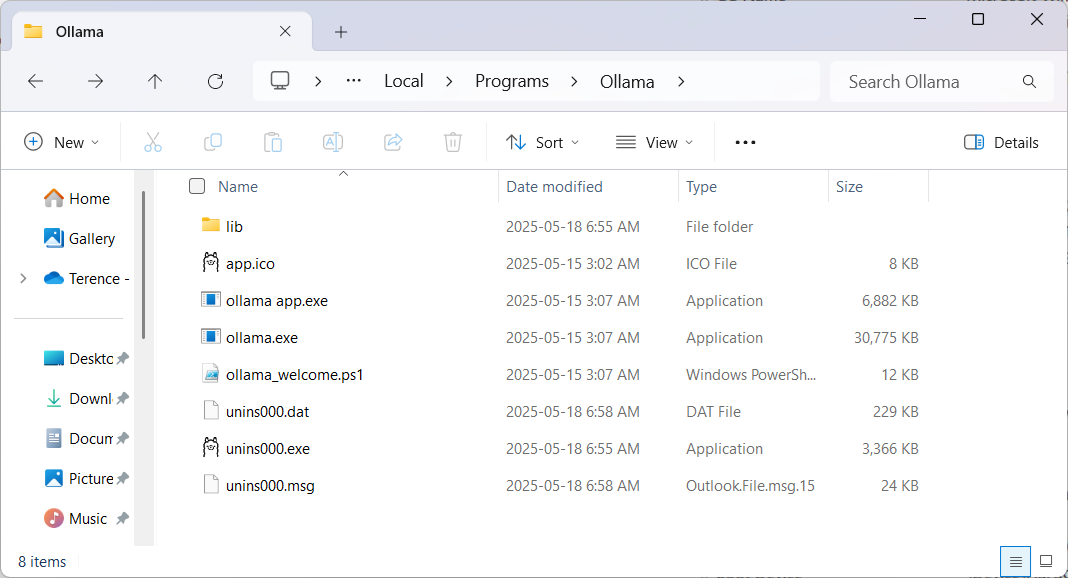The image size is (1068, 578).
Task: Select the Ollama tab
Action: (x=162, y=31)
